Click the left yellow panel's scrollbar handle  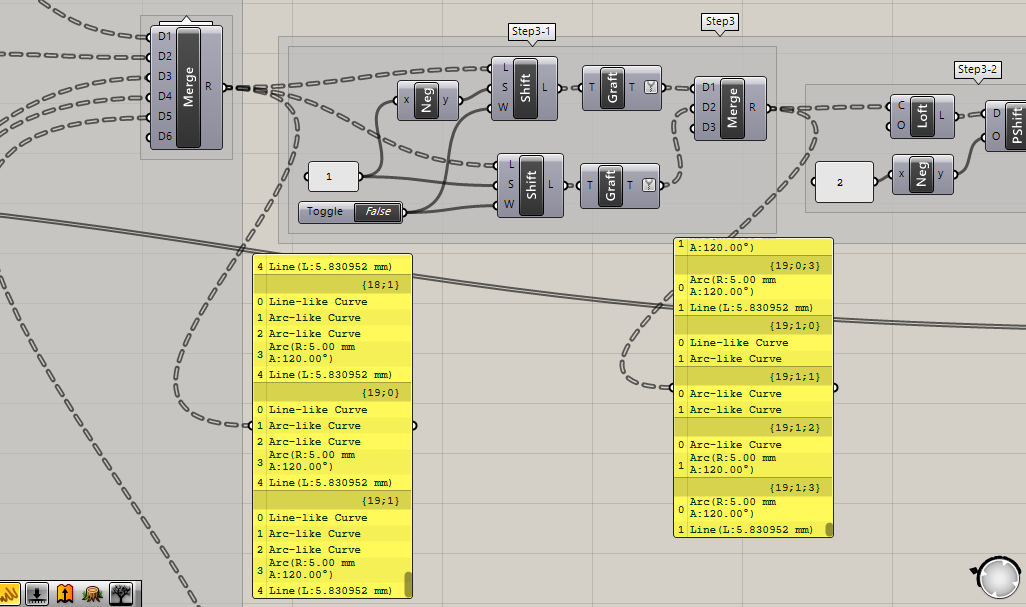[407, 583]
